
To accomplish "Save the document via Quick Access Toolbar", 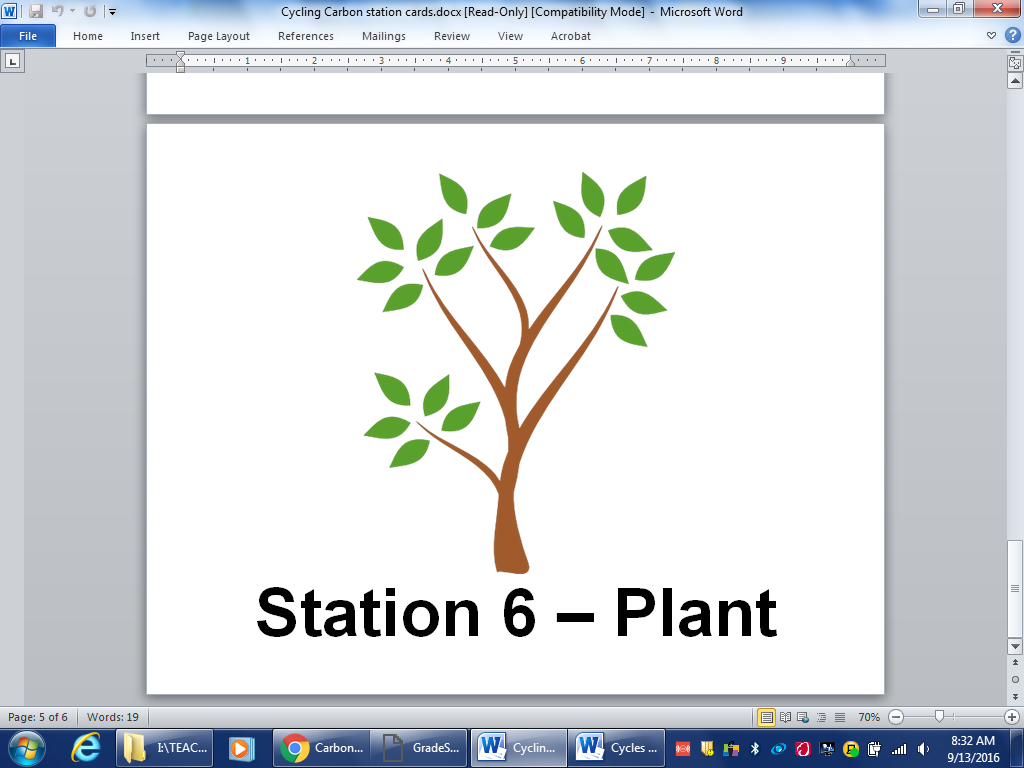I will coord(37,11).
